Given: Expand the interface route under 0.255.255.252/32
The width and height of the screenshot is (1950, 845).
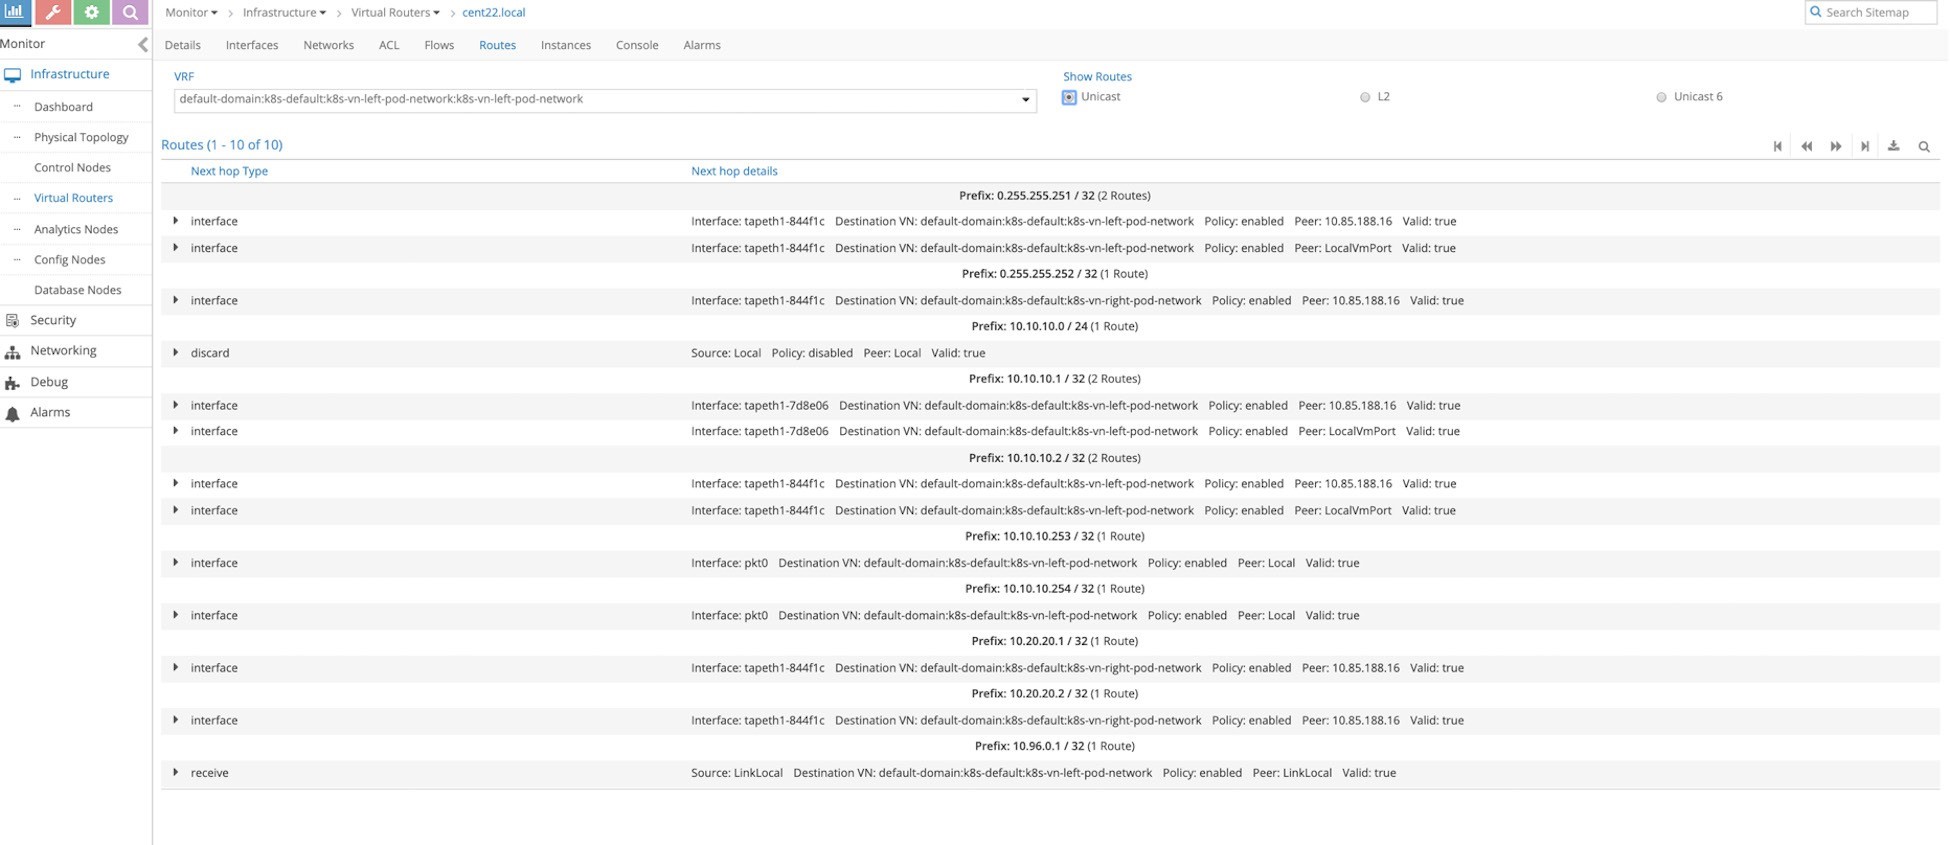Looking at the screenshot, I should (176, 300).
